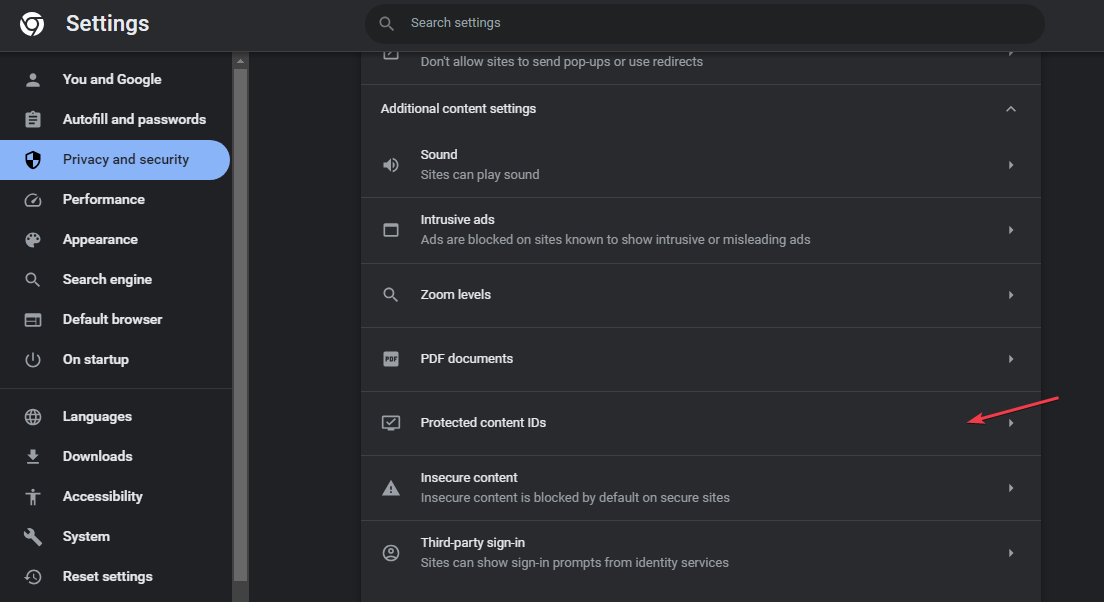Click the Protected content IDs row title
Viewport: 1104px width, 602px height.
483,423
